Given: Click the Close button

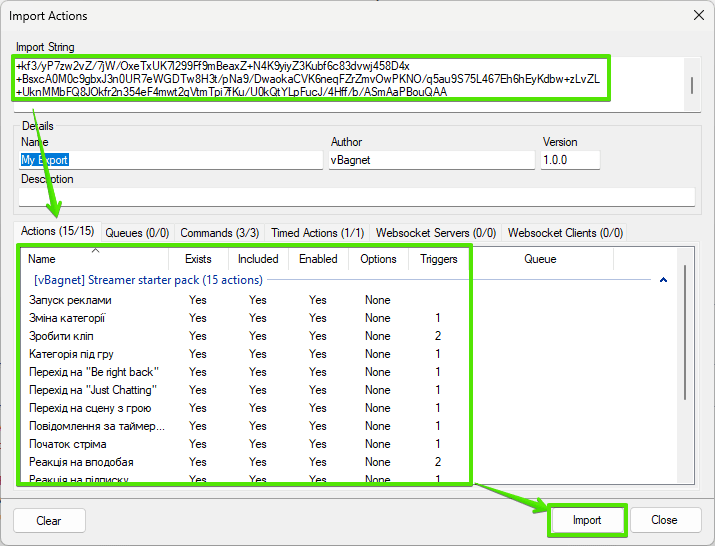Looking at the screenshot, I should pyautogui.click(x=664, y=520).
